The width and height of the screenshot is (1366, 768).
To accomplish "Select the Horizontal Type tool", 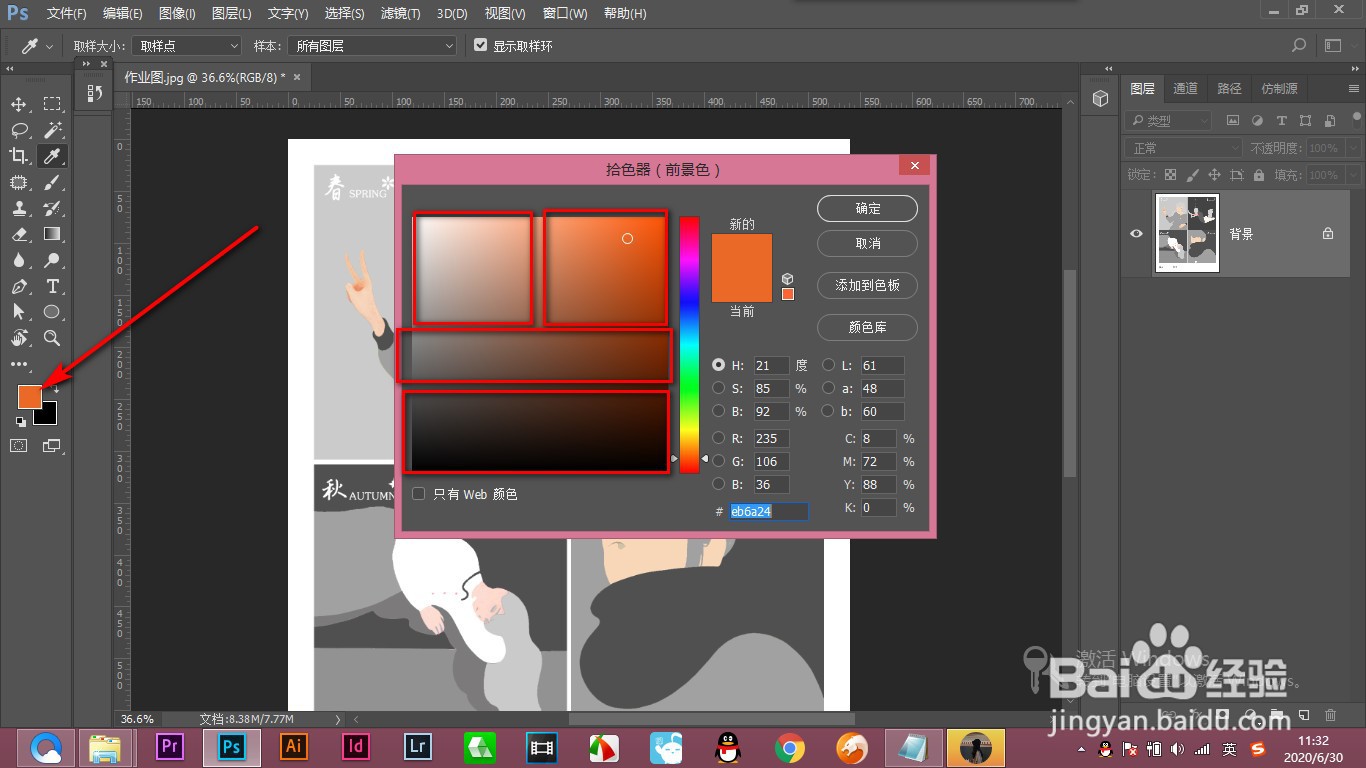I will point(52,286).
